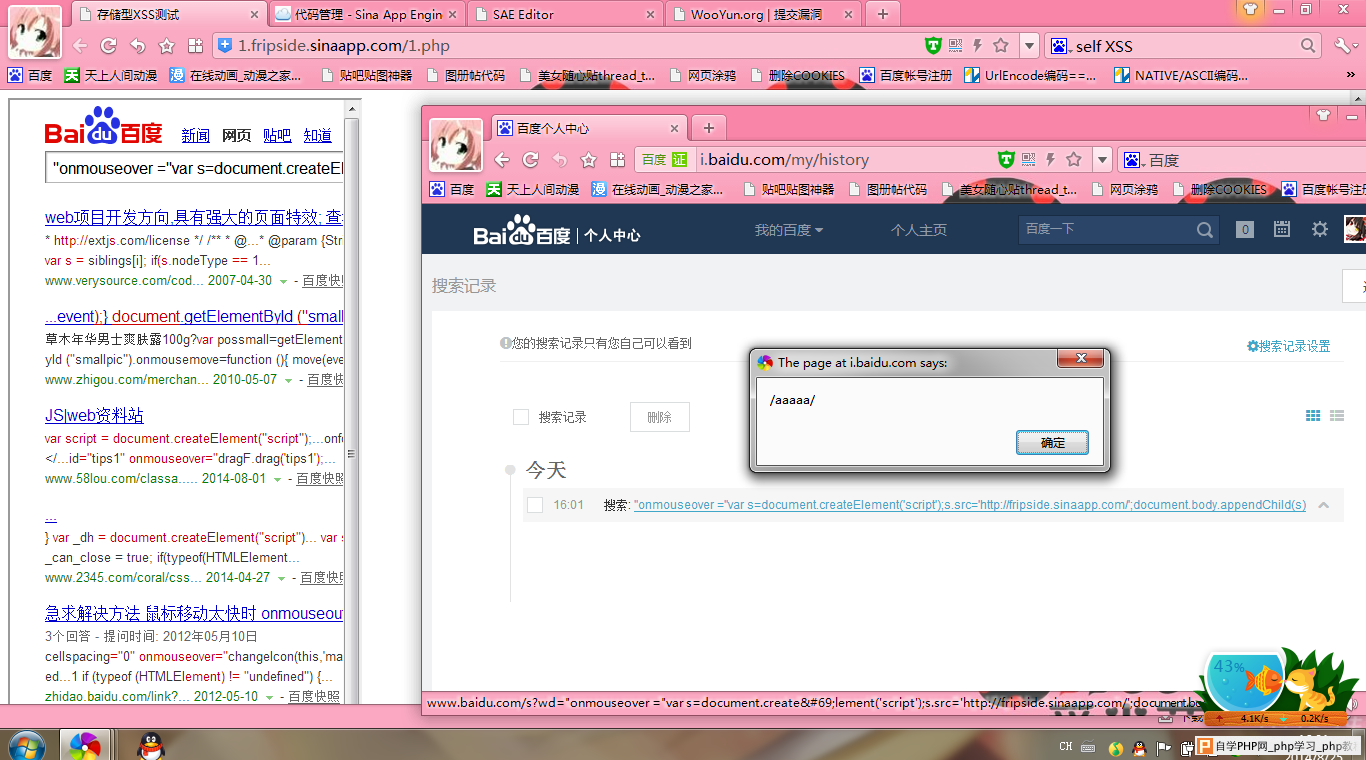The image size is (1366, 760).
Task: Click UrlEncode编码 bookmark in back window
Action: point(1030,75)
